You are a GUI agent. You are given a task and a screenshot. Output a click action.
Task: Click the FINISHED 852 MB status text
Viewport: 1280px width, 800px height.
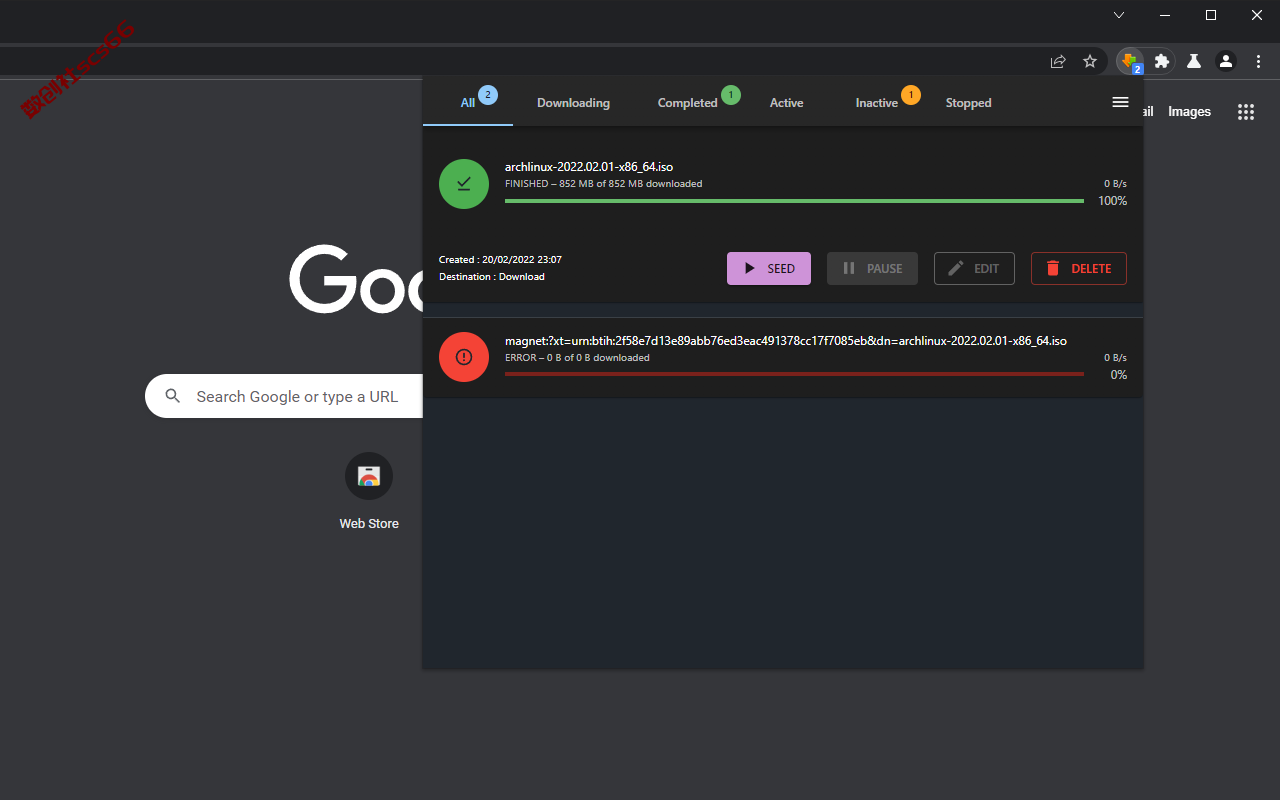tap(603, 184)
